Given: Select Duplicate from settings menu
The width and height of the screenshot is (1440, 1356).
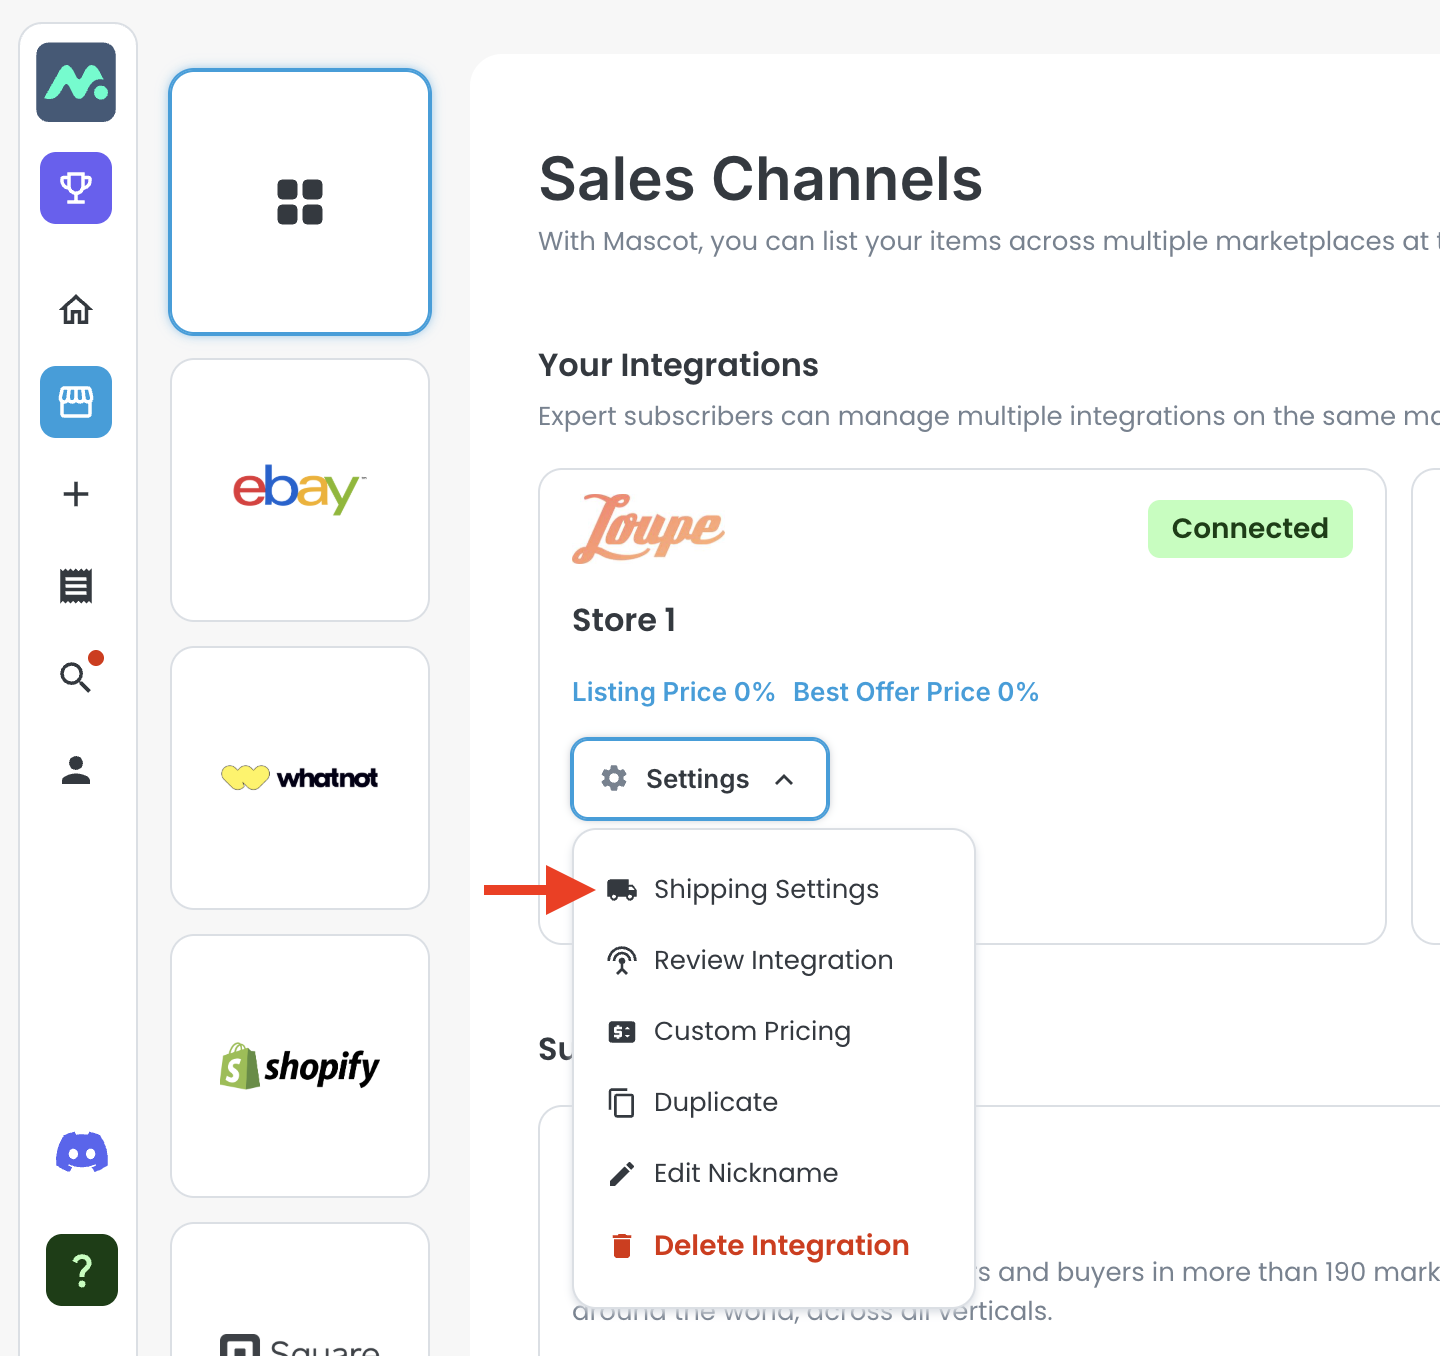Looking at the screenshot, I should (715, 1102).
